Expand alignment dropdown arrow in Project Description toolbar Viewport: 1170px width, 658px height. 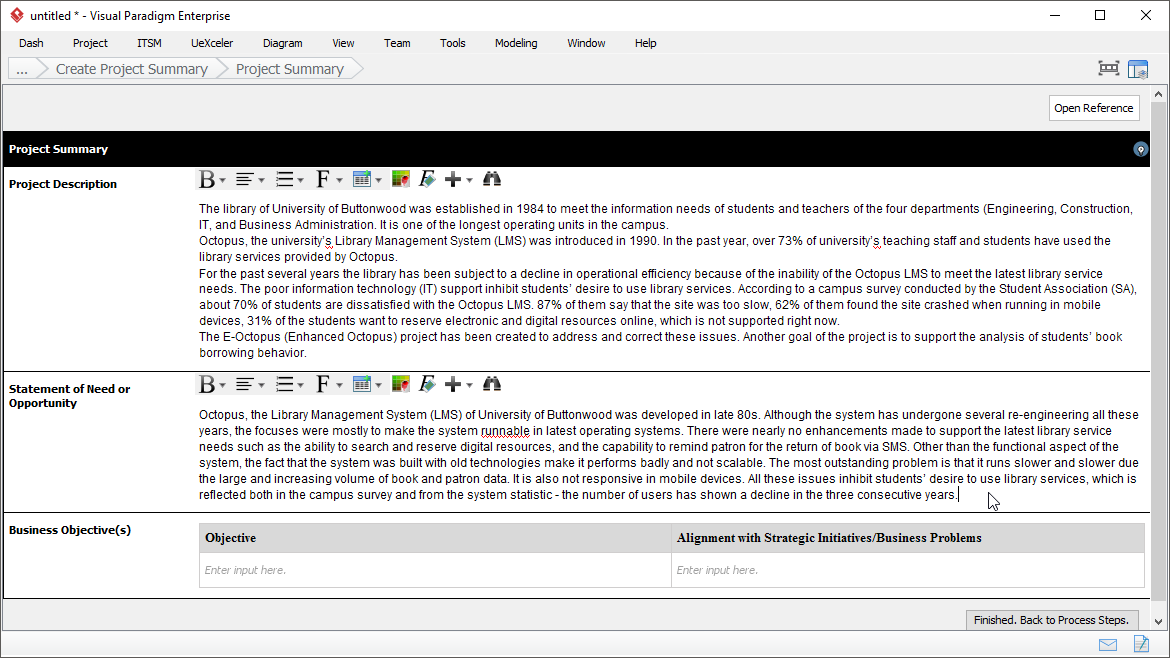click(x=261, y=181)
